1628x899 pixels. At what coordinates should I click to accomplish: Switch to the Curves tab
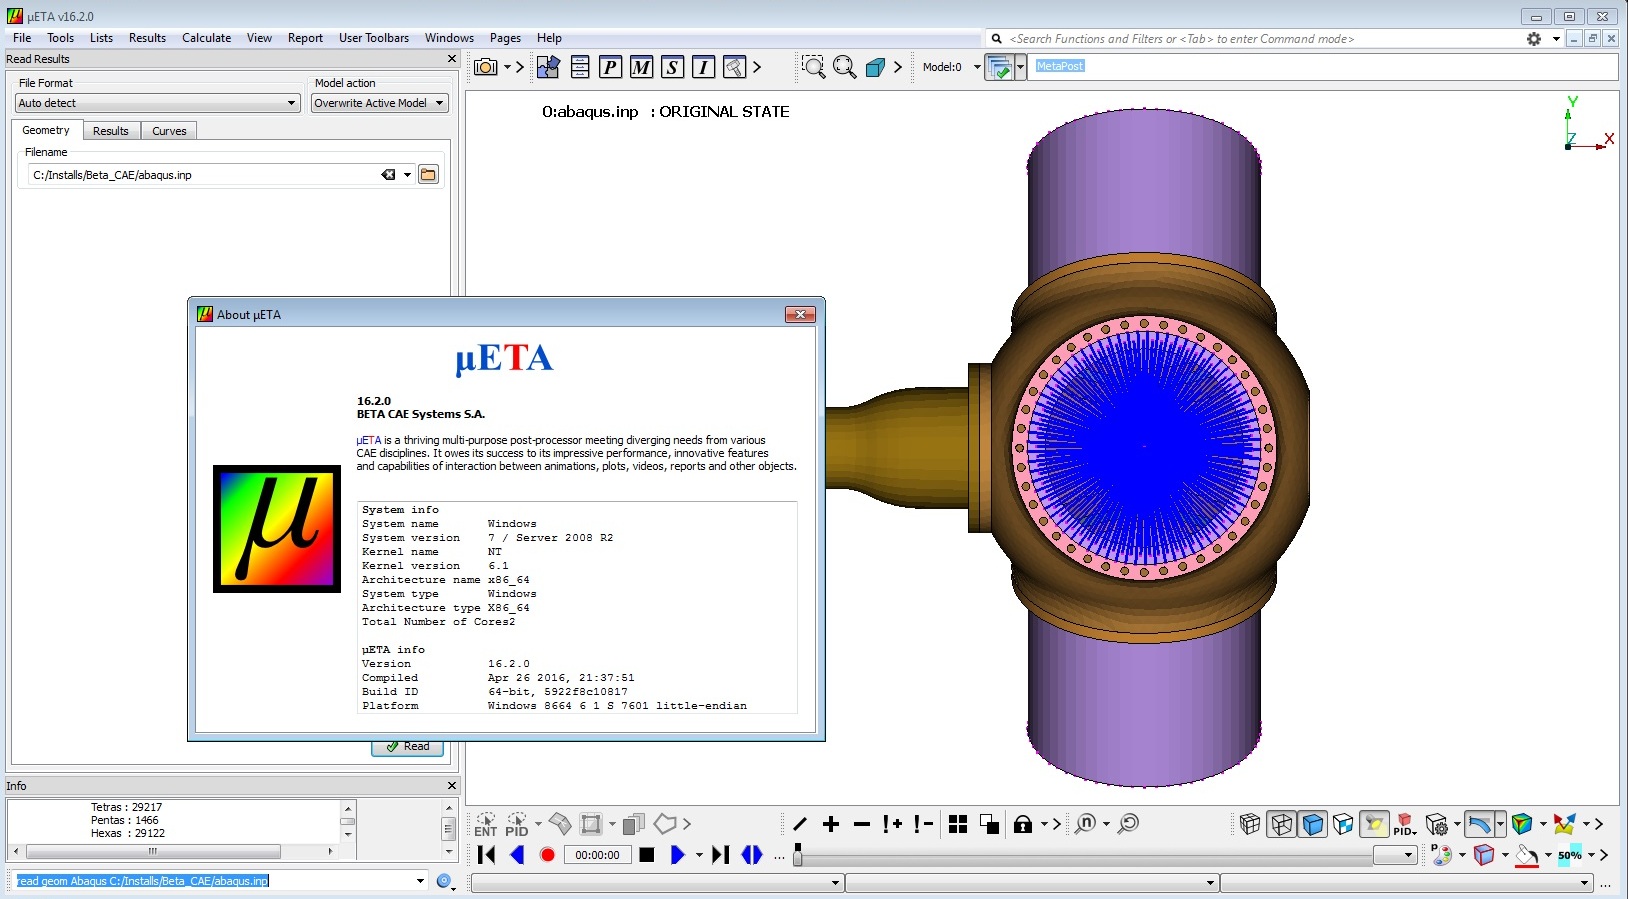point(169,131)
